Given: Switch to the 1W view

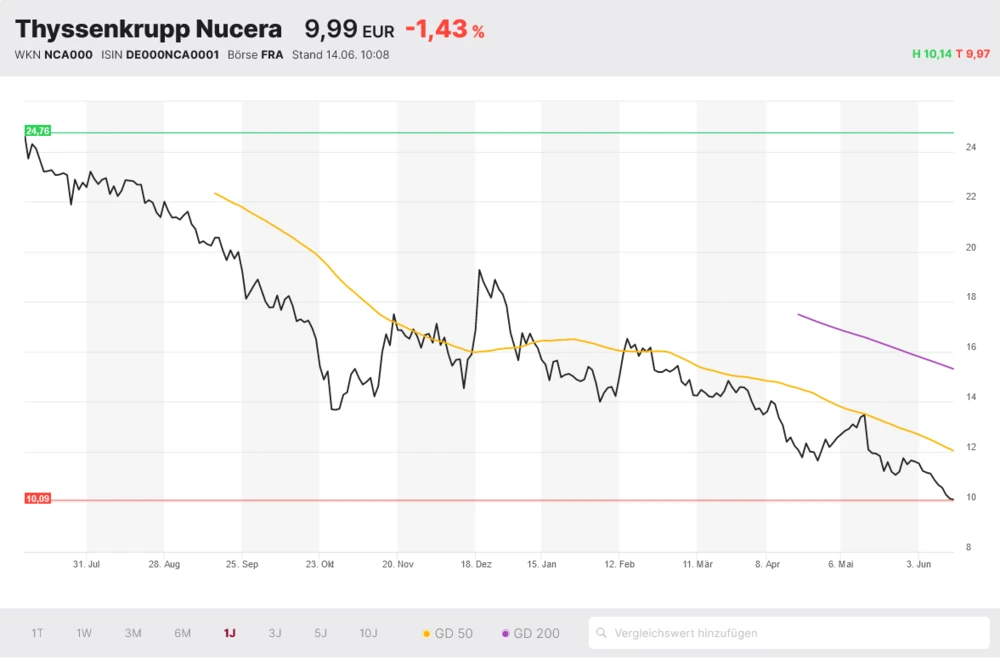Looking at the screenshot, I should [84, 632].
